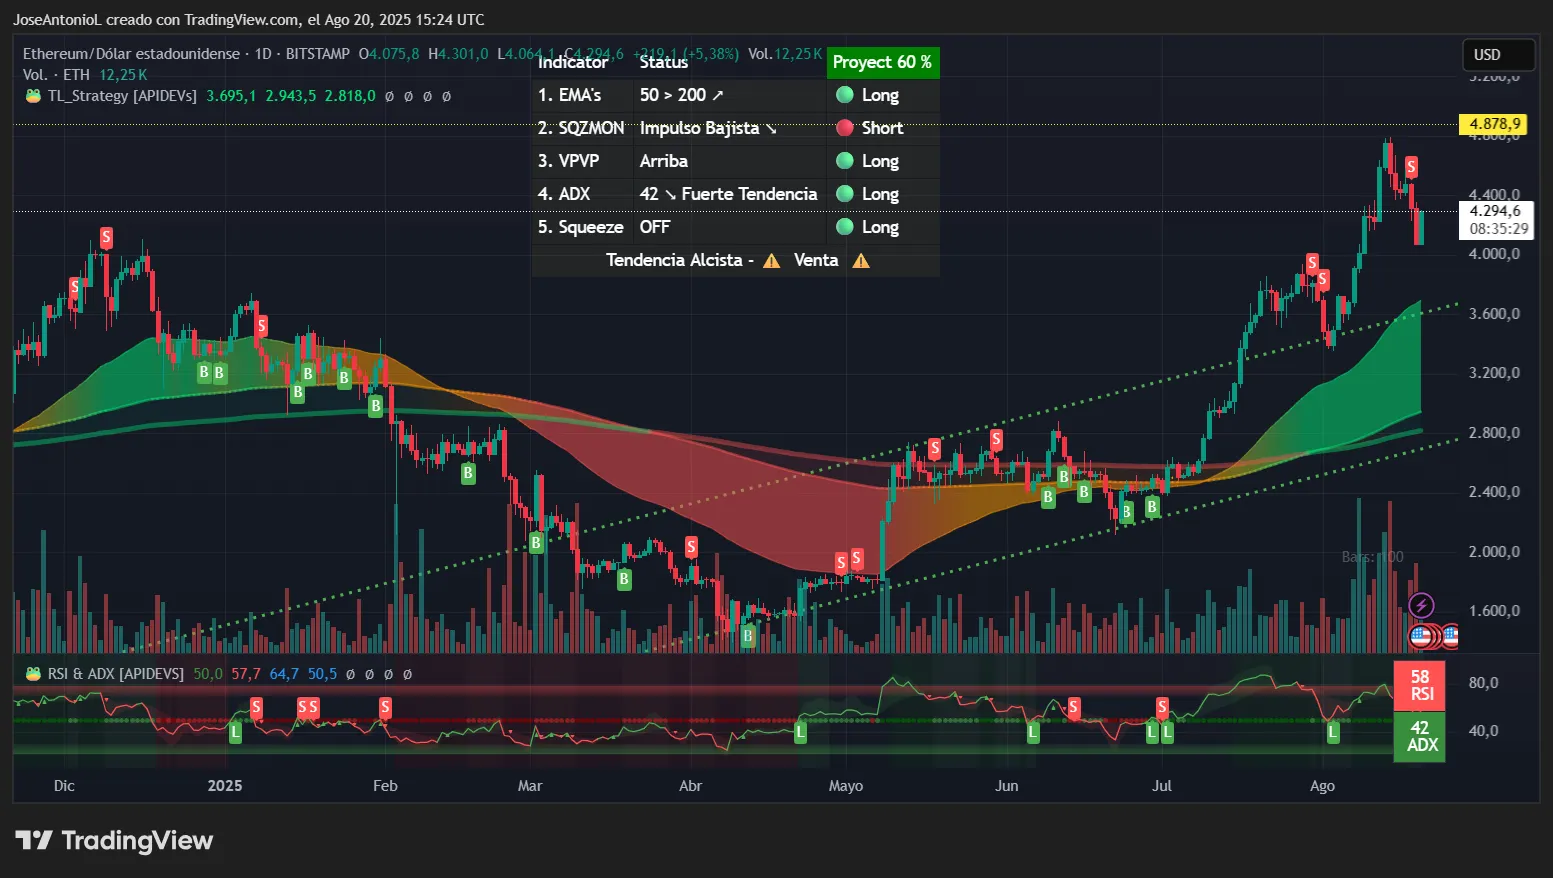This screenshot has width=1553, height=878.
Task: Click the warning triangle next to Venta
Action: point(860,259)
